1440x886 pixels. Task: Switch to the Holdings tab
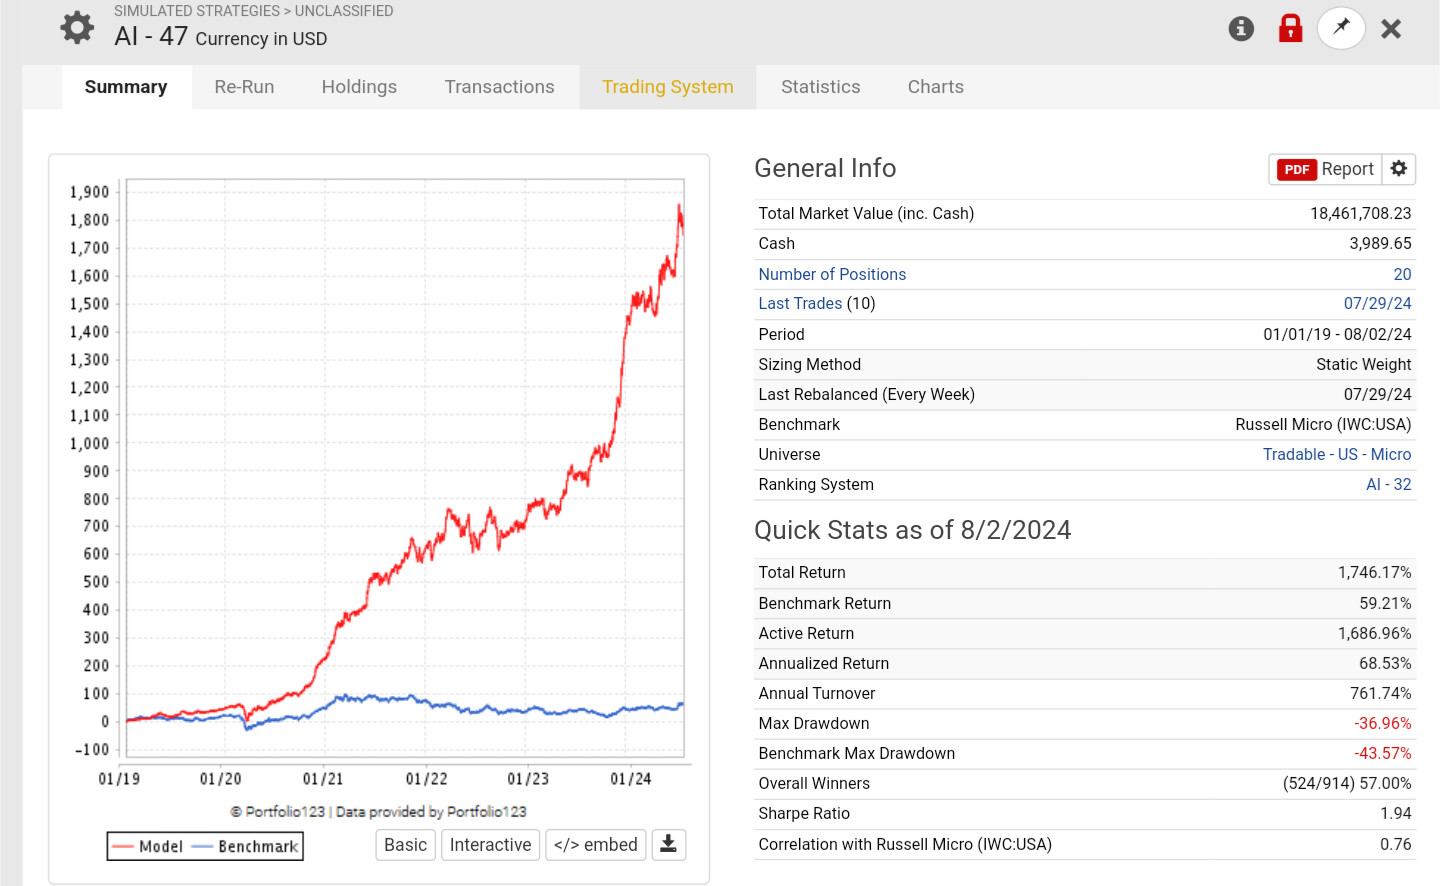point(359,87)
